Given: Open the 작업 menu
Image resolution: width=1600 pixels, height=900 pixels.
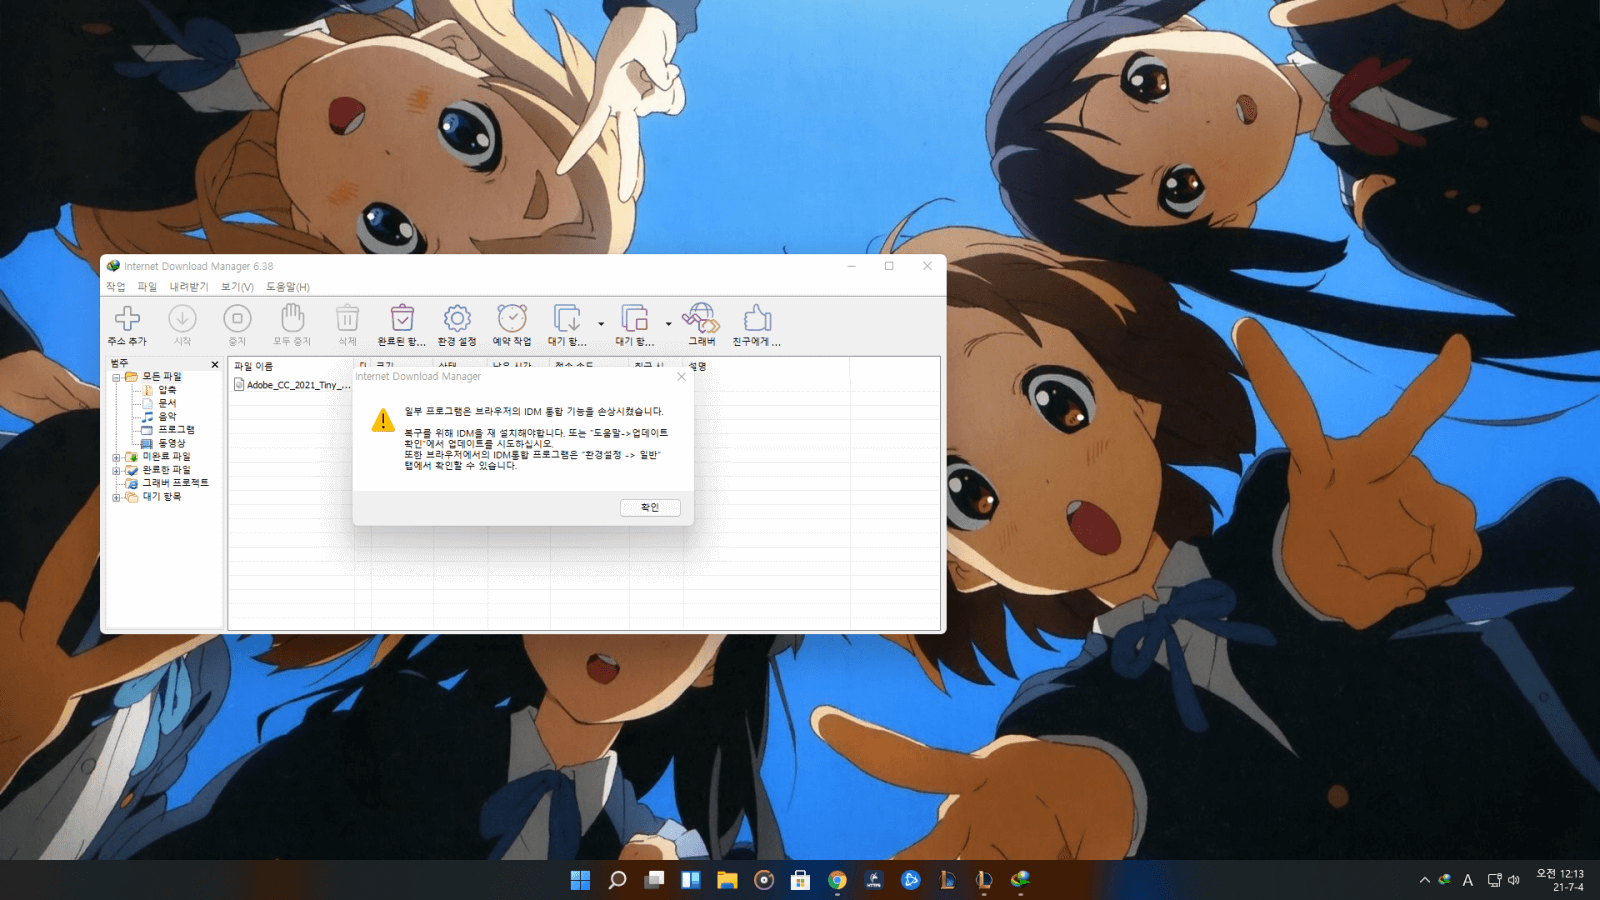Looking at the screenshot, I should click(116, 287).
